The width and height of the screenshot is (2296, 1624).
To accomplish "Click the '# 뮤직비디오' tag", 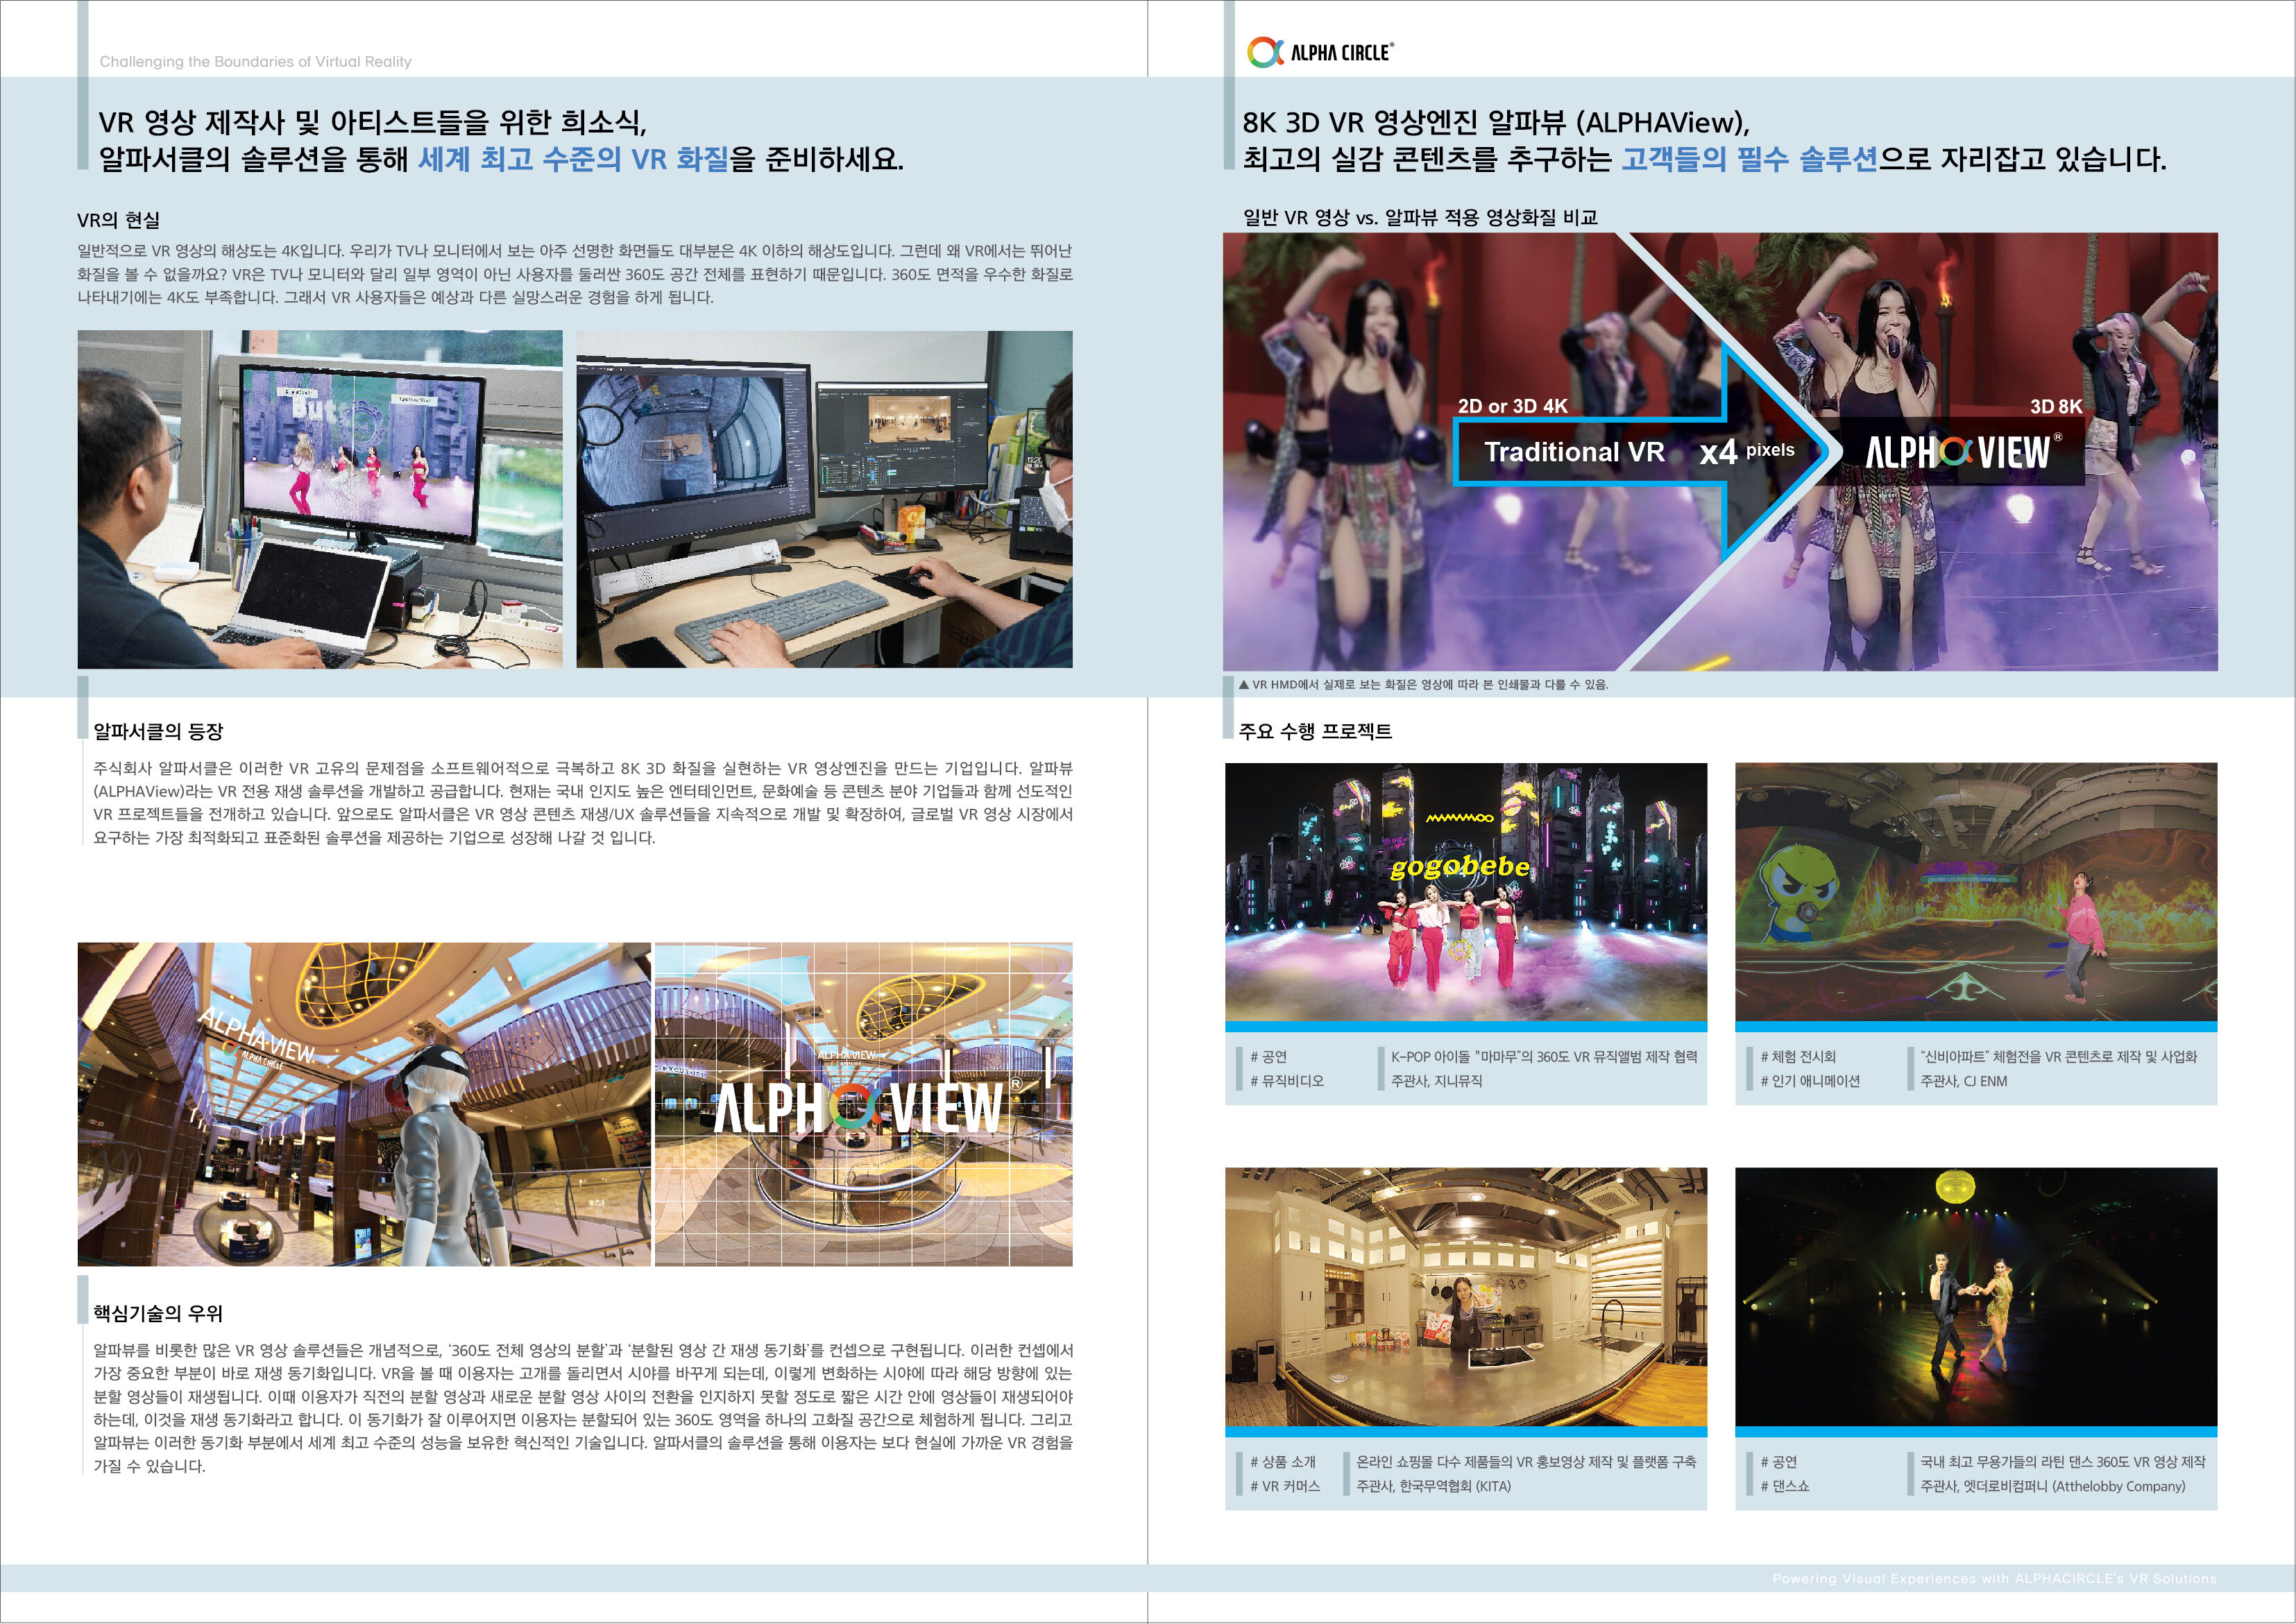I will click(1287, 1080).
